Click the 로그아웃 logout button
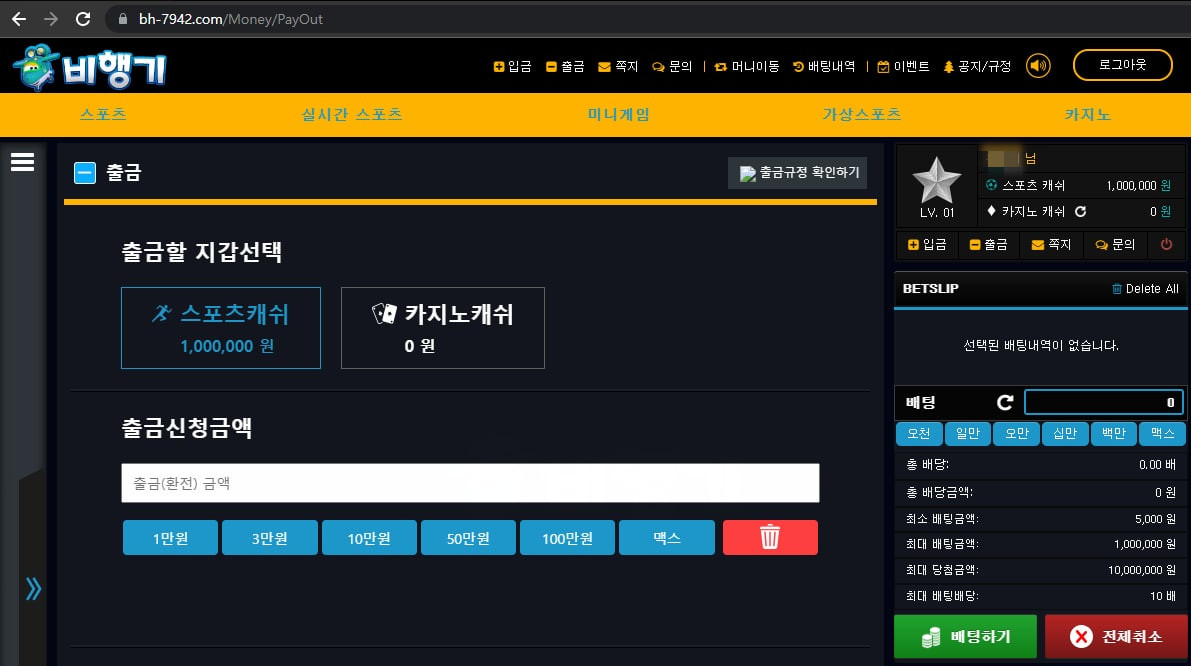1191x666 pixels. pyautogui.click(x=1123, y=65)
